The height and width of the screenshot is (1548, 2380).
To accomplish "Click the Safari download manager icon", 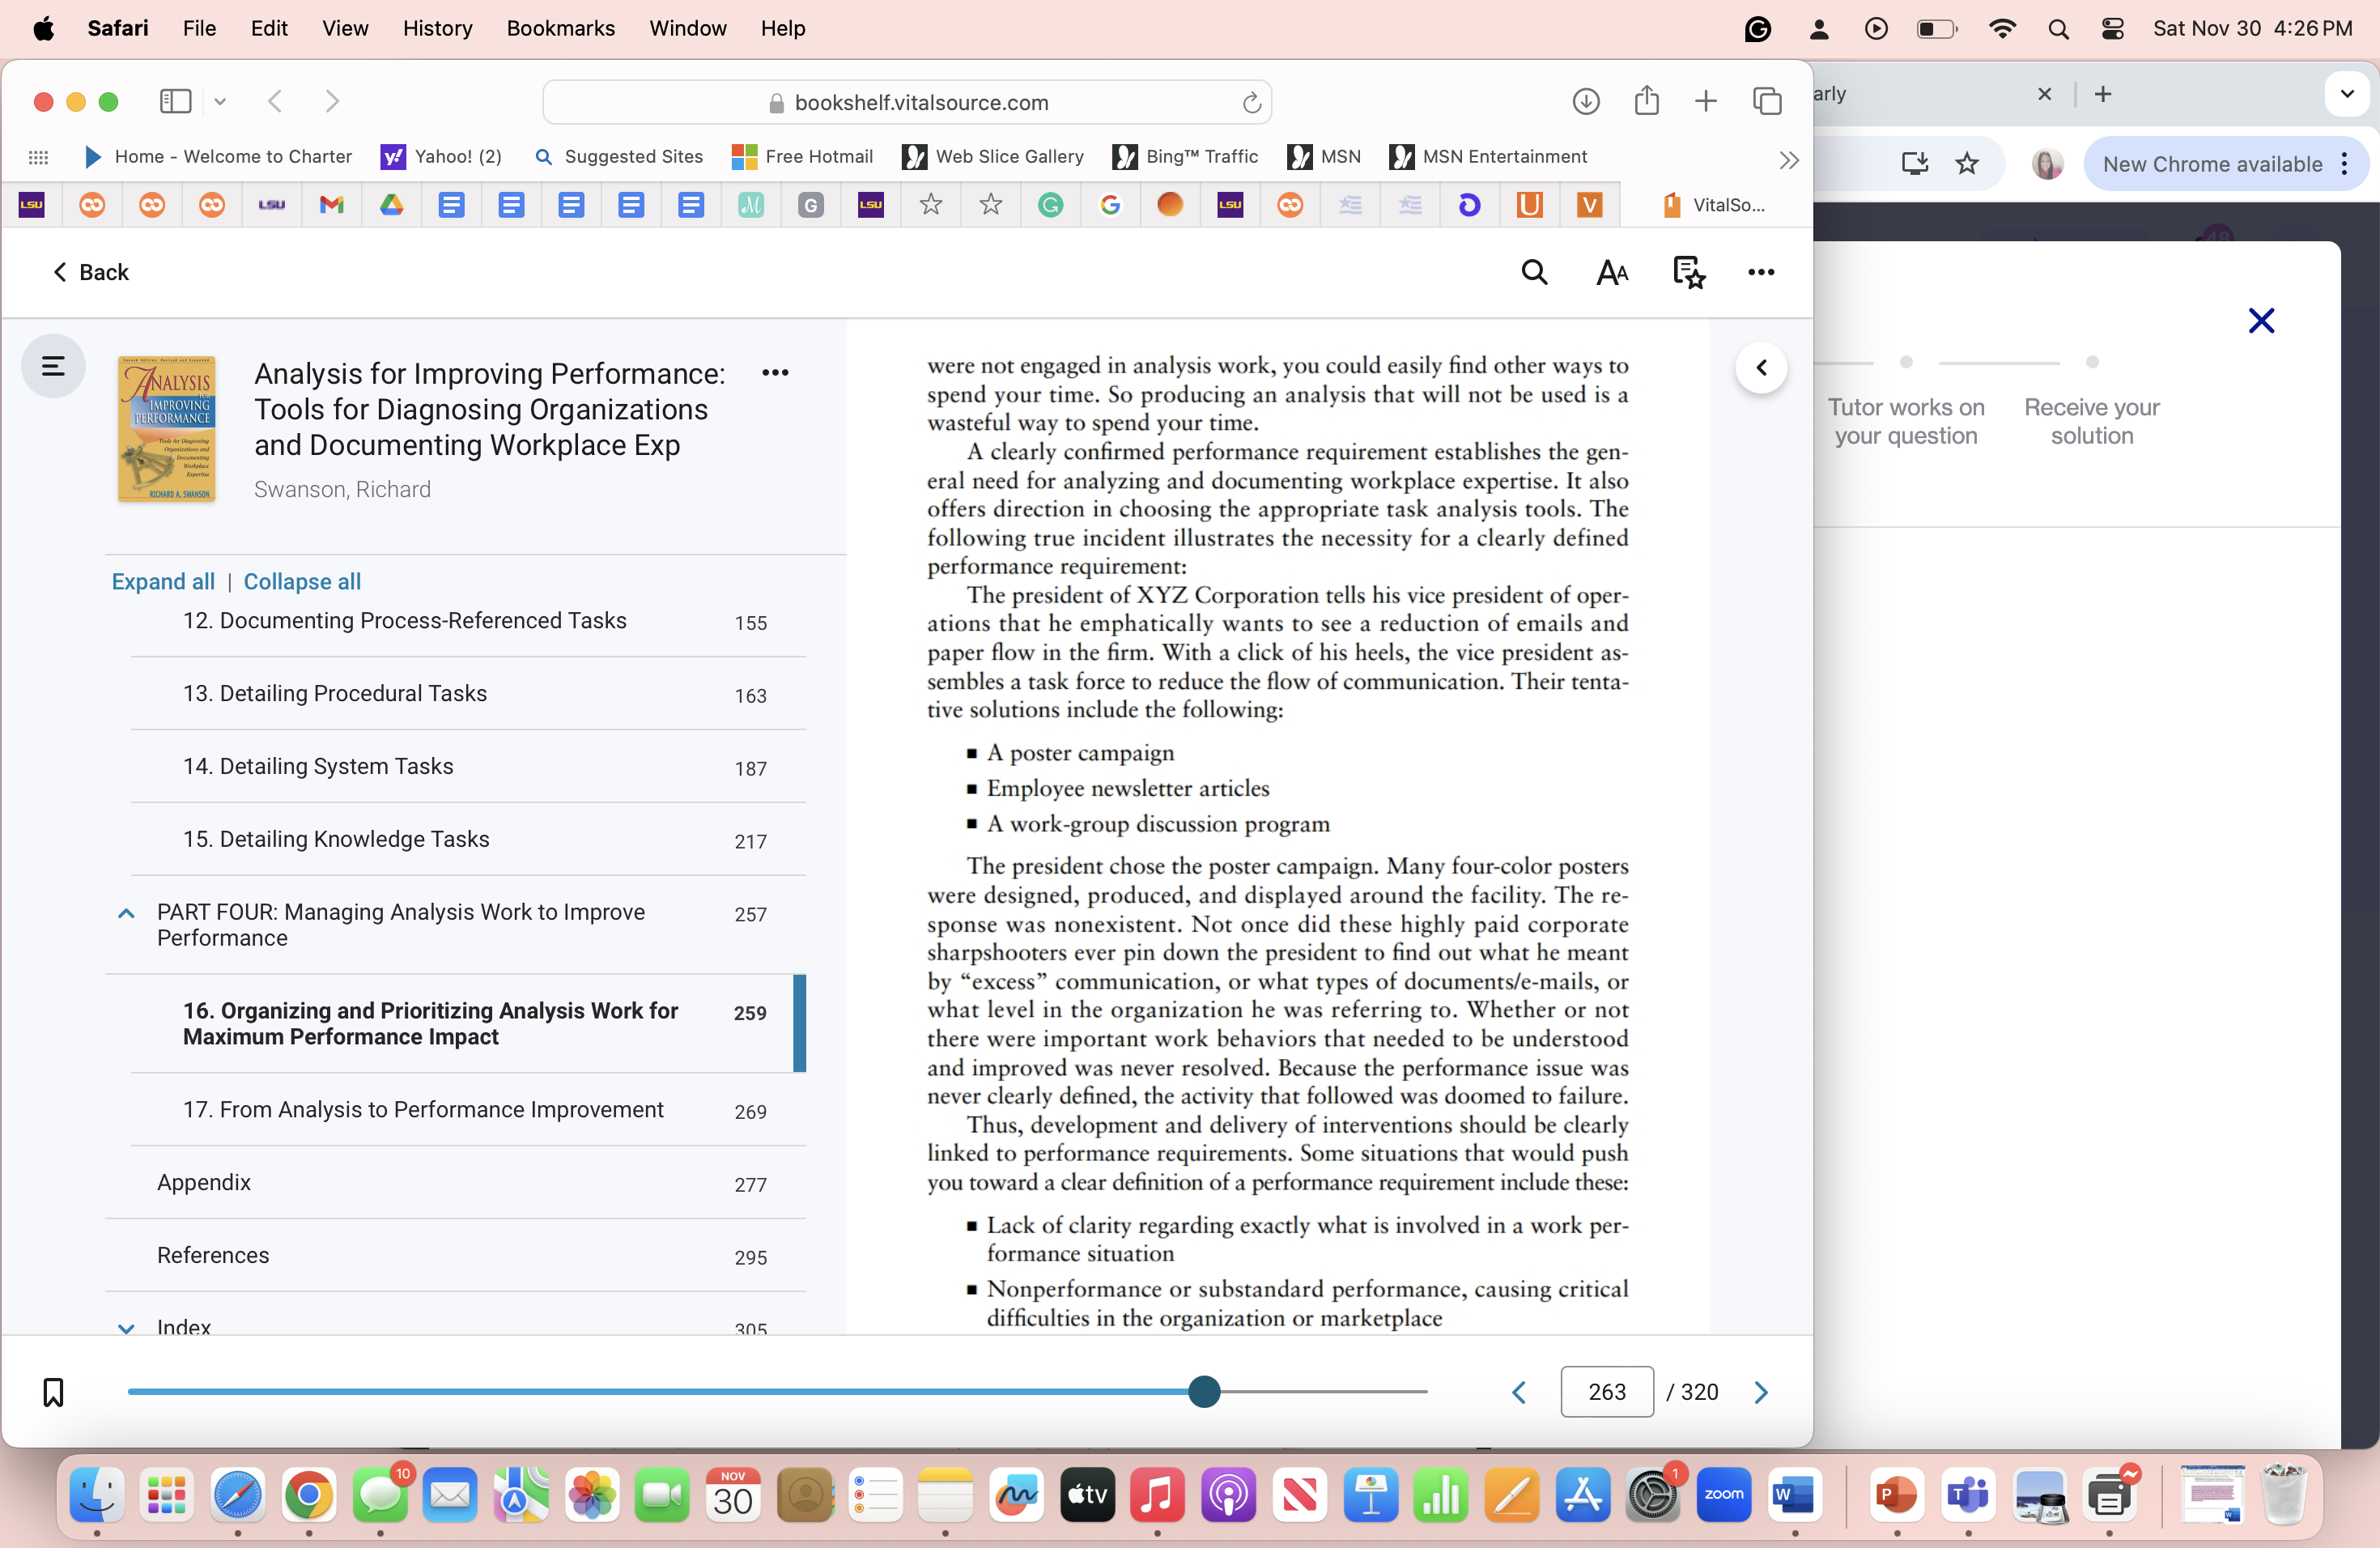I will click(x=1585, y=101).
